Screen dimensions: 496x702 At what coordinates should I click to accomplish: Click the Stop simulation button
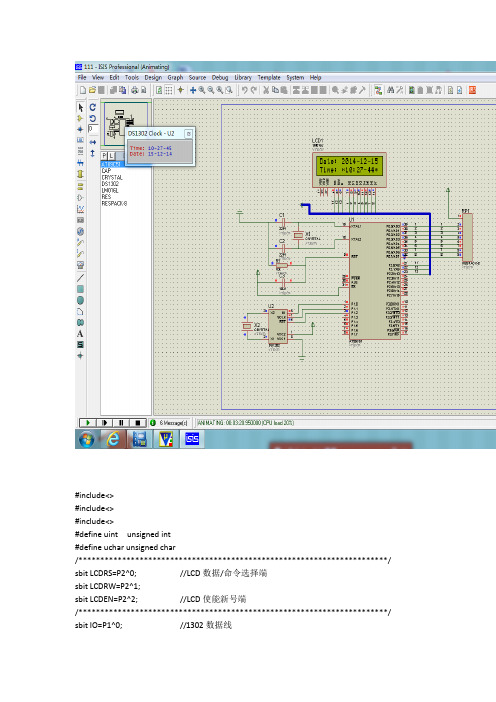tap(138, 423)
